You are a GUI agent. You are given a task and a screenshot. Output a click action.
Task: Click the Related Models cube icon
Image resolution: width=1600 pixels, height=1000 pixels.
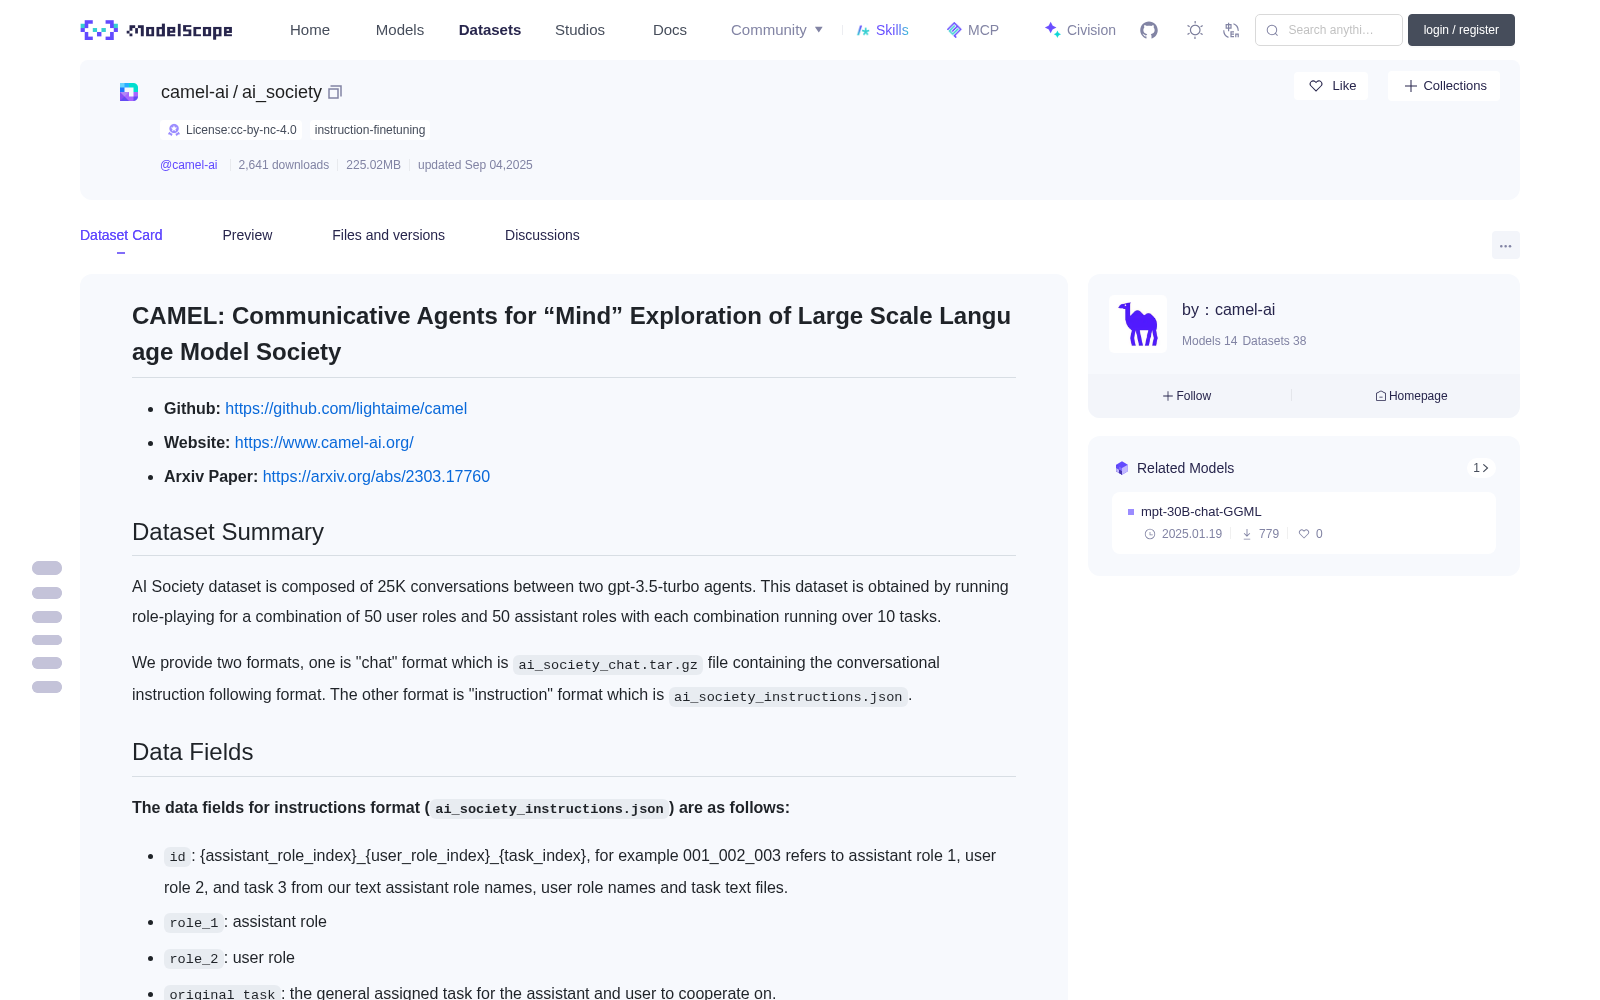pyautogui.click(x=1122, y=468)
